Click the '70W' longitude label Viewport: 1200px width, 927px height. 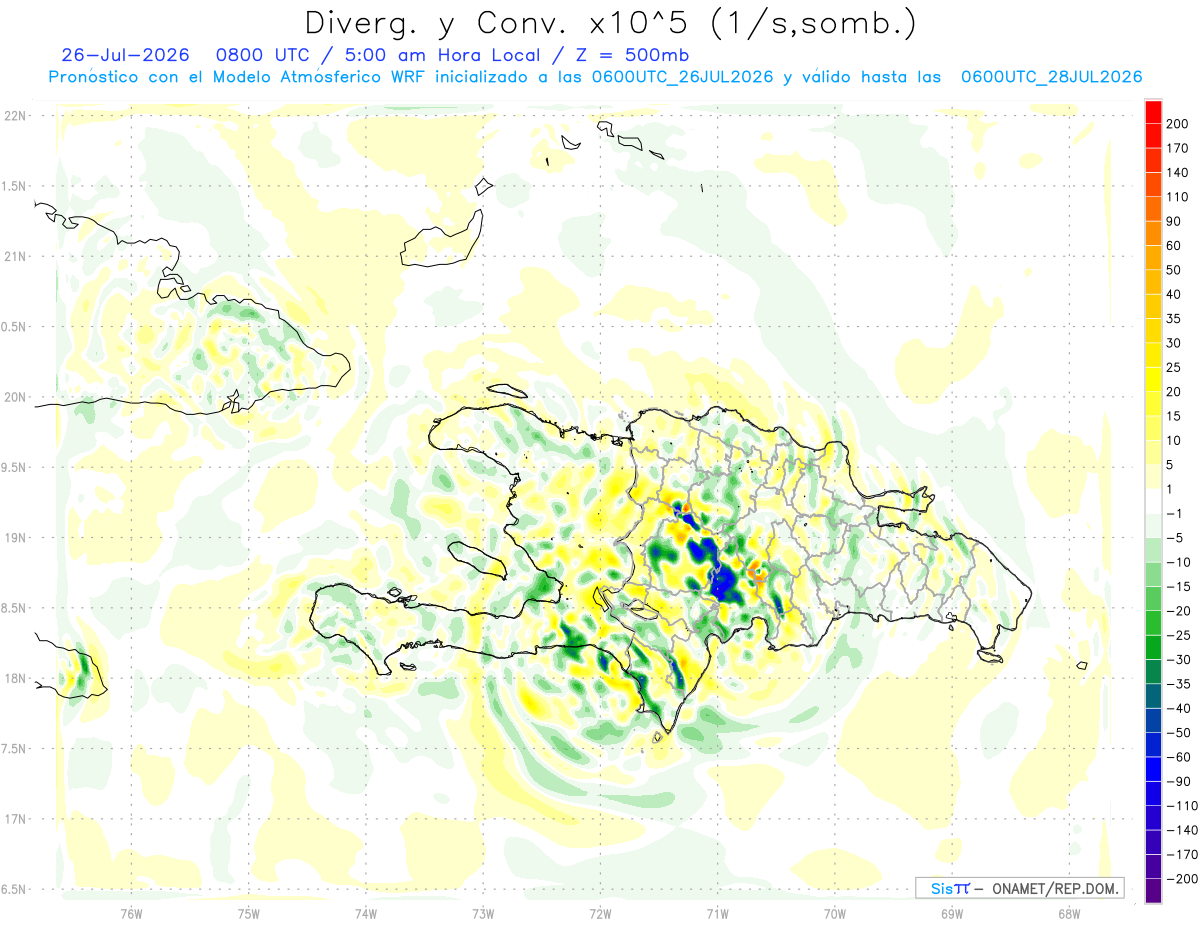tap(834, 913)
